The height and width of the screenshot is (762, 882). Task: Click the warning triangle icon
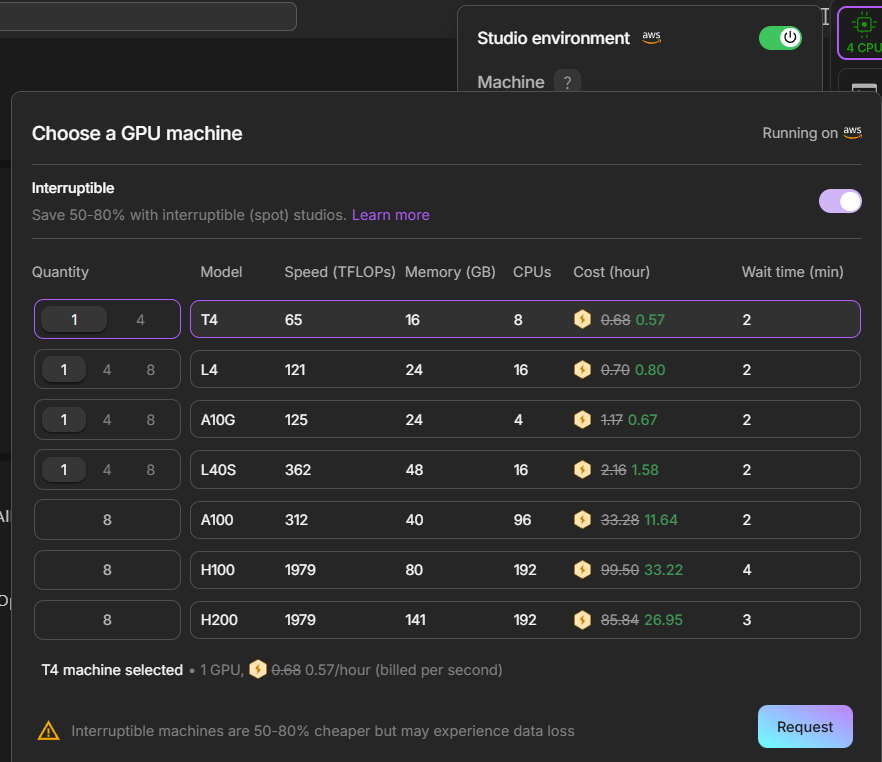(x=48, y=731)
